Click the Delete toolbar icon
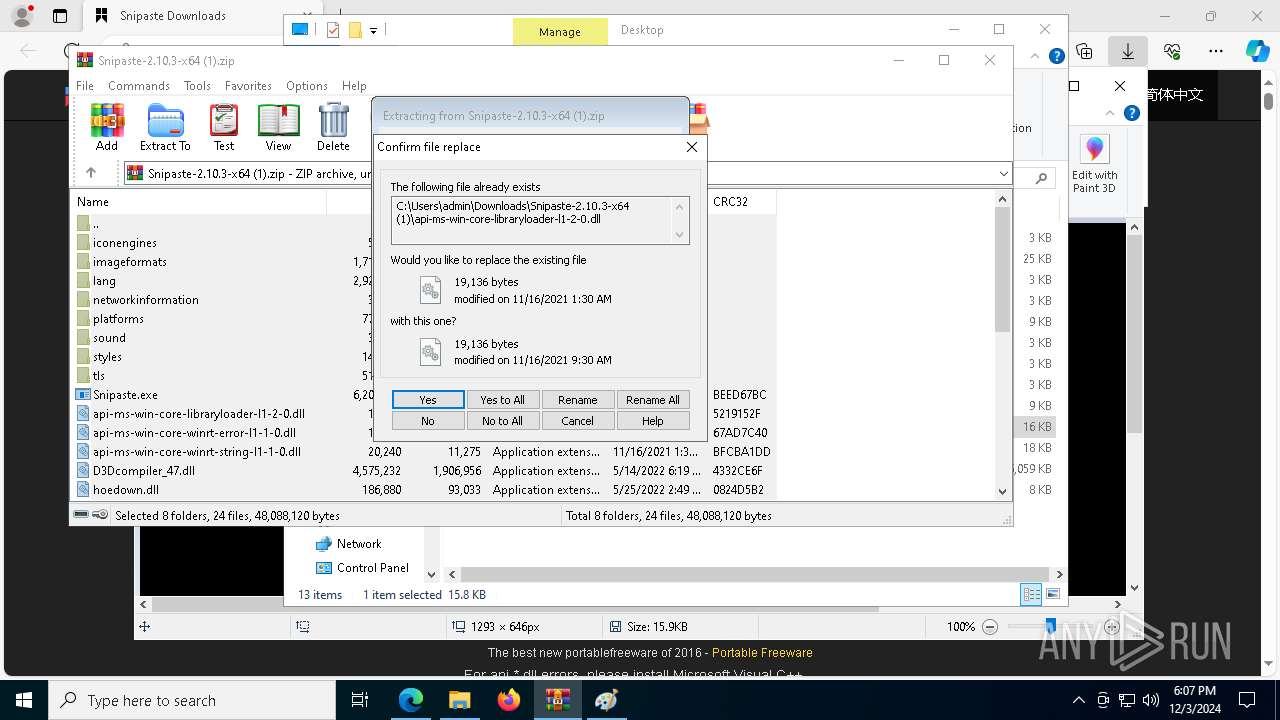Viewport: 1280px width, 720px height. pyautogui.click(x=333, y=127)
